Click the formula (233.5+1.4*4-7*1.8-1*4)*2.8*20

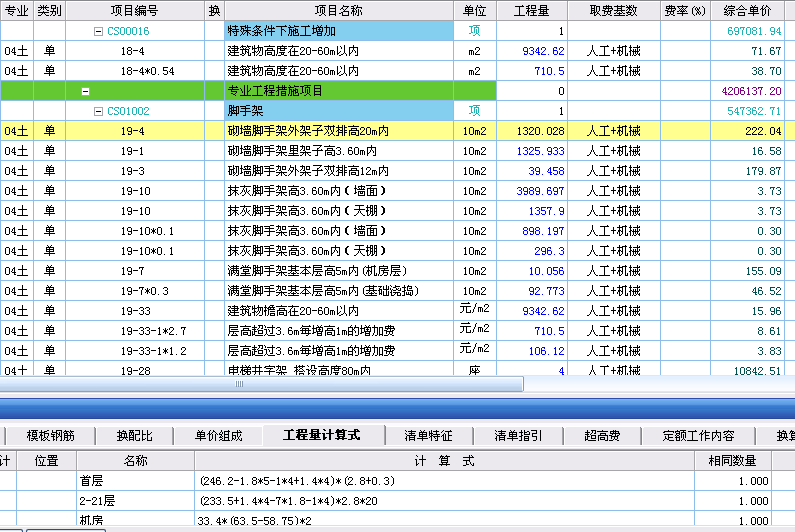(x=288, y=501)
